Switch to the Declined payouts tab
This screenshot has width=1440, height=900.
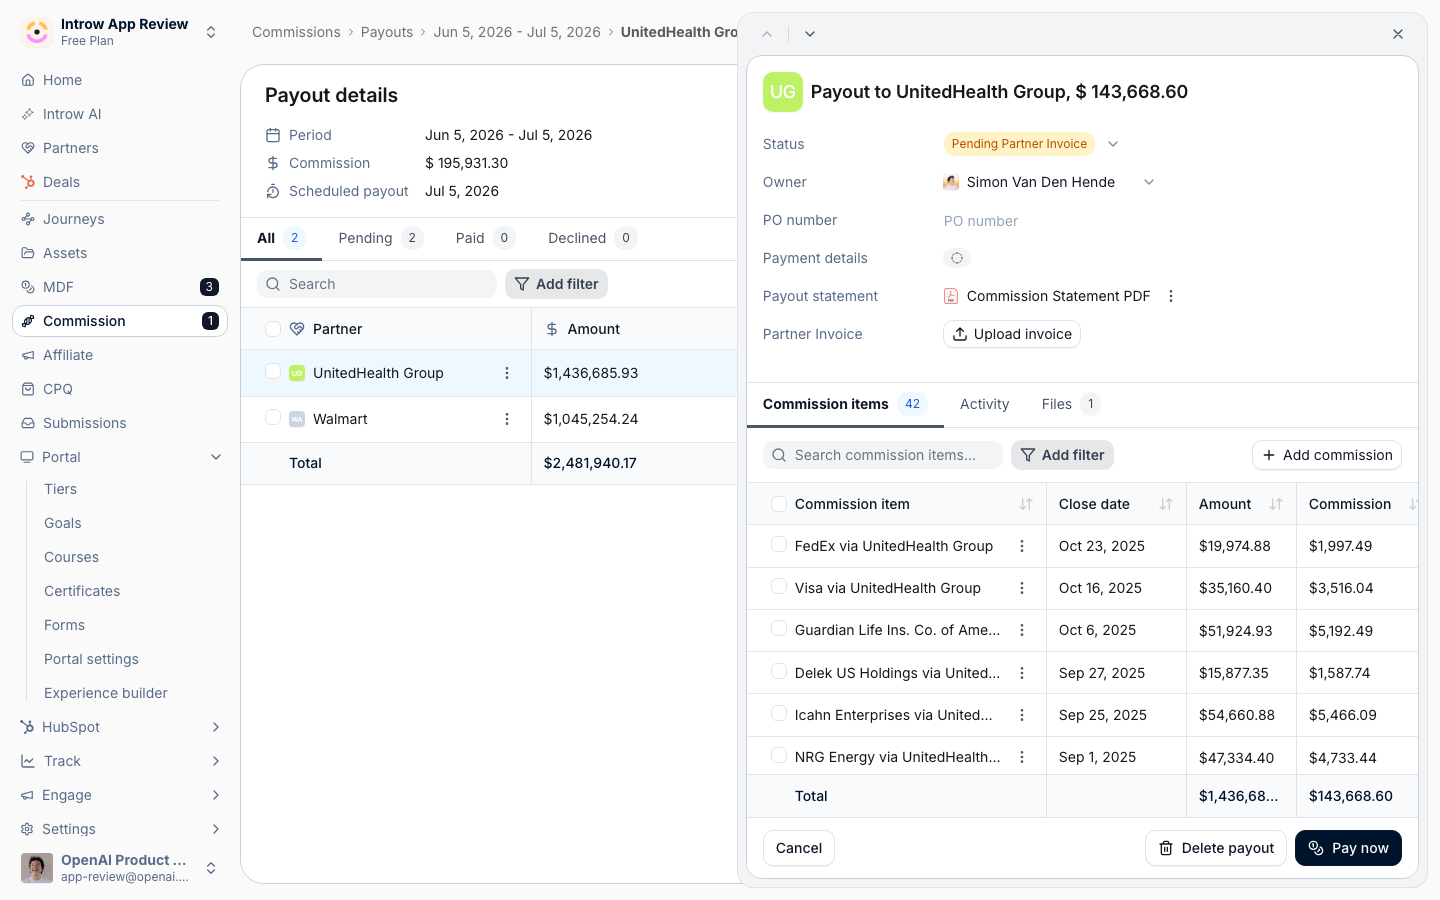click(592, 238)
